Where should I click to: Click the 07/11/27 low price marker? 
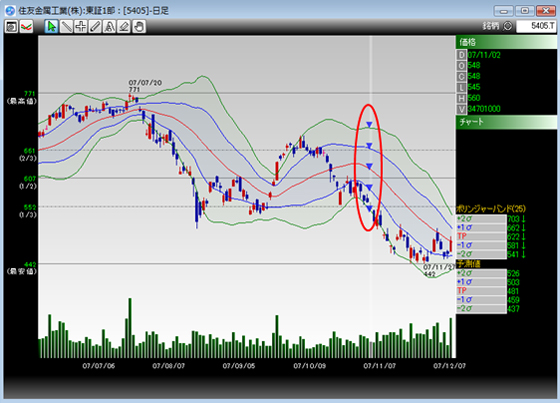[x=439, y=270]
